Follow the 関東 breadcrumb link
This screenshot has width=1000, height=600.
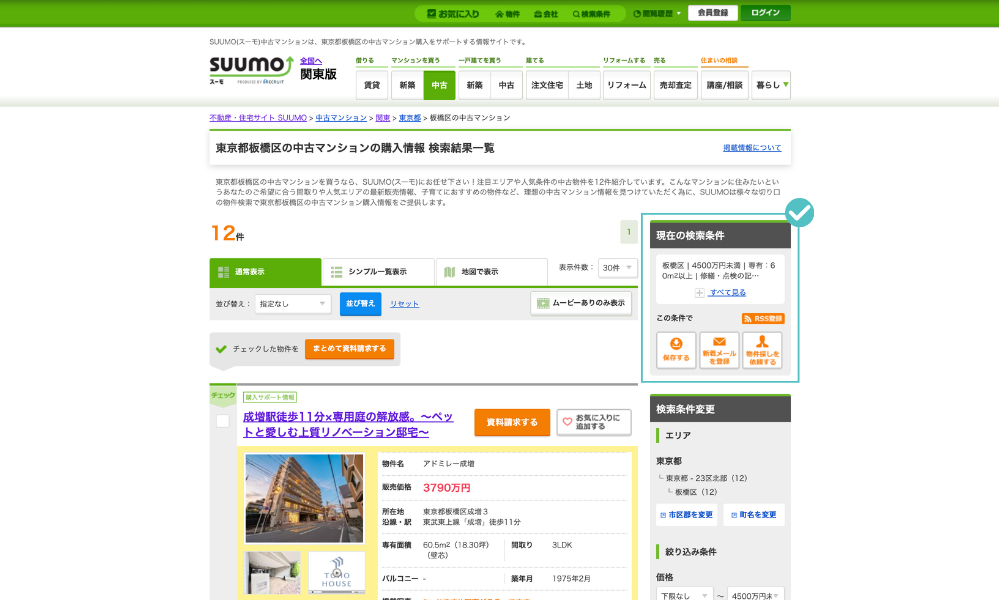[383, 118]
